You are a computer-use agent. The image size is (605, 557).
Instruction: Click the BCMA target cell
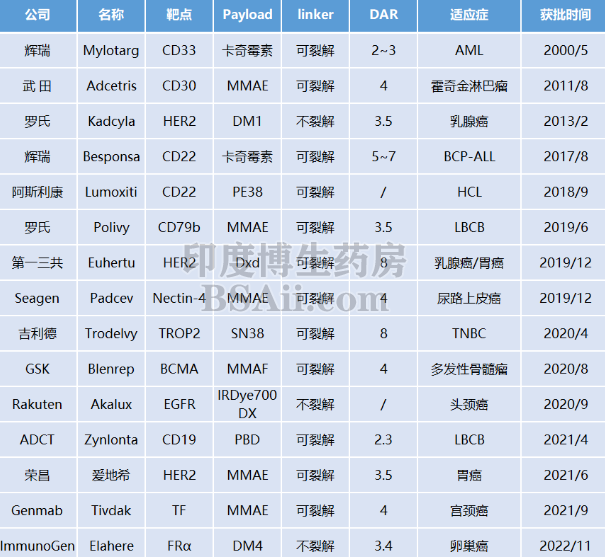(179, 369)
